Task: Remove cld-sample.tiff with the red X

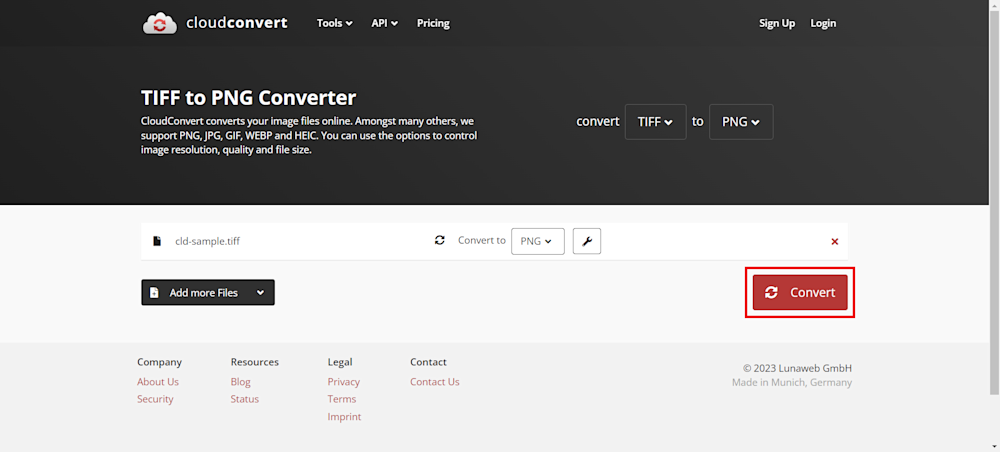Action: [834, 242]
